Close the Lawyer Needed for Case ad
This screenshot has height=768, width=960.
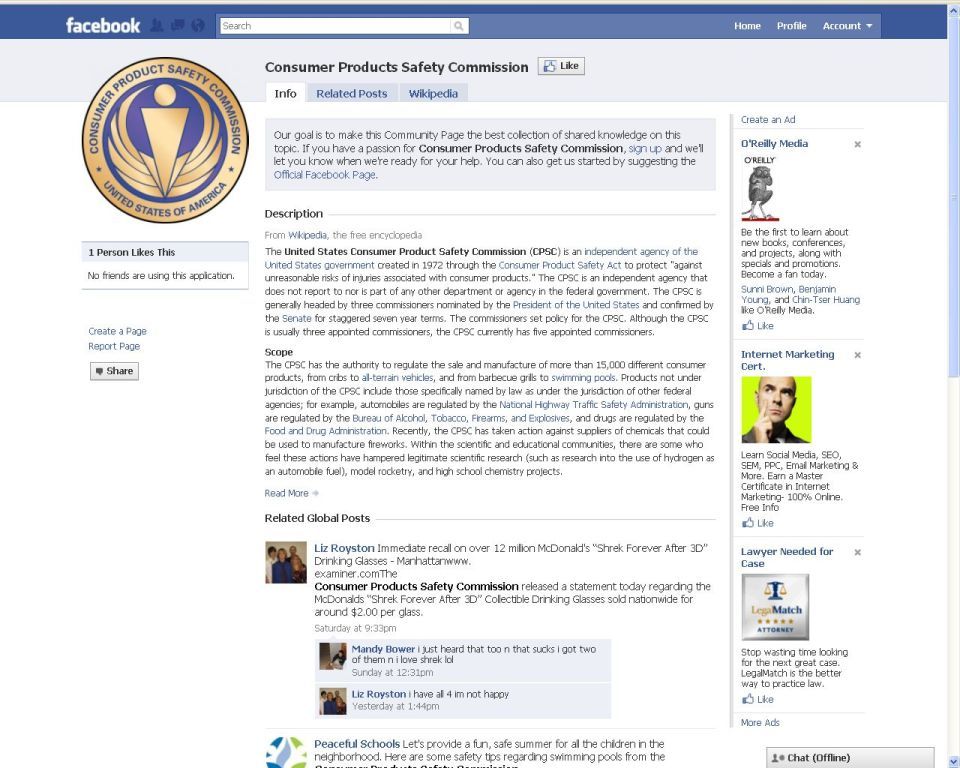[x=857, y=552]
